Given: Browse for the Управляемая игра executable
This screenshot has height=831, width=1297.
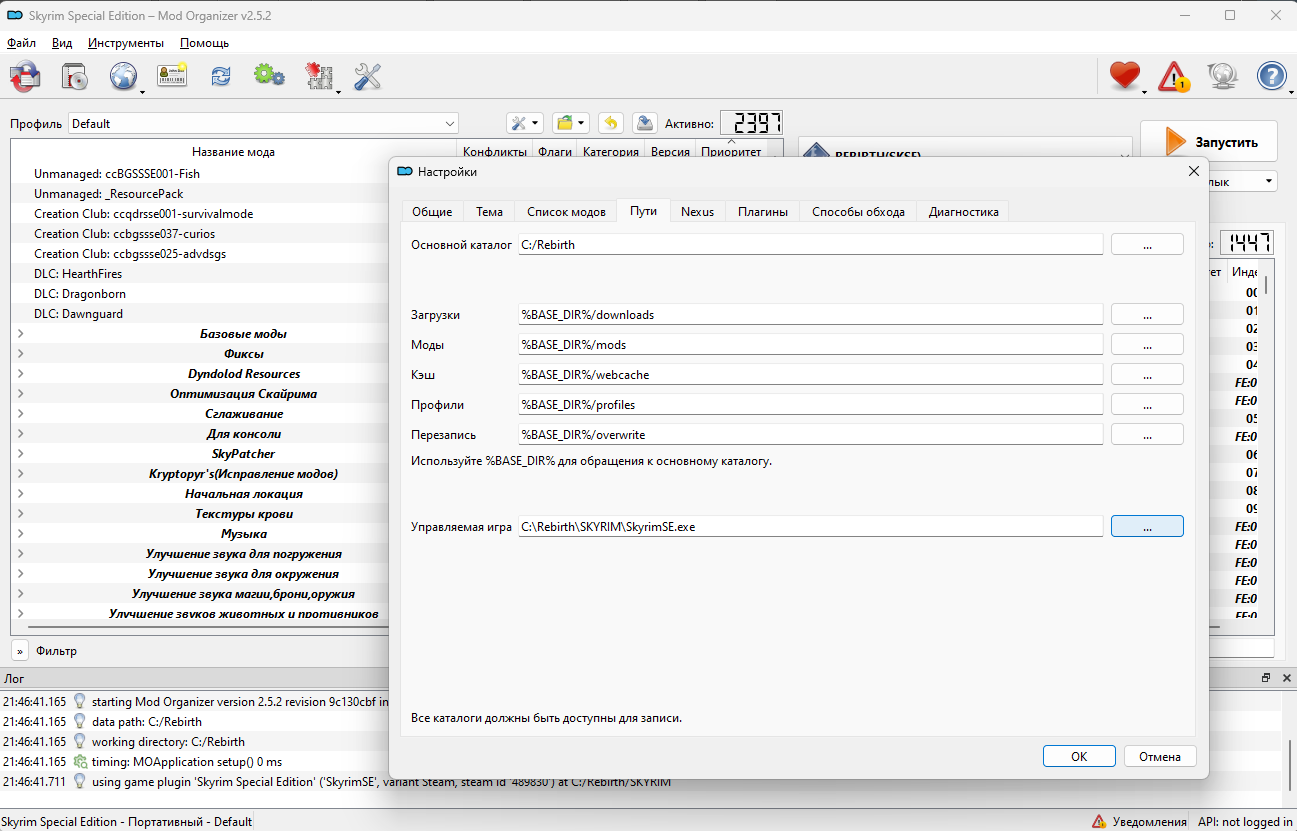Looking at the screenshot, I should [x=1147, y=526].
